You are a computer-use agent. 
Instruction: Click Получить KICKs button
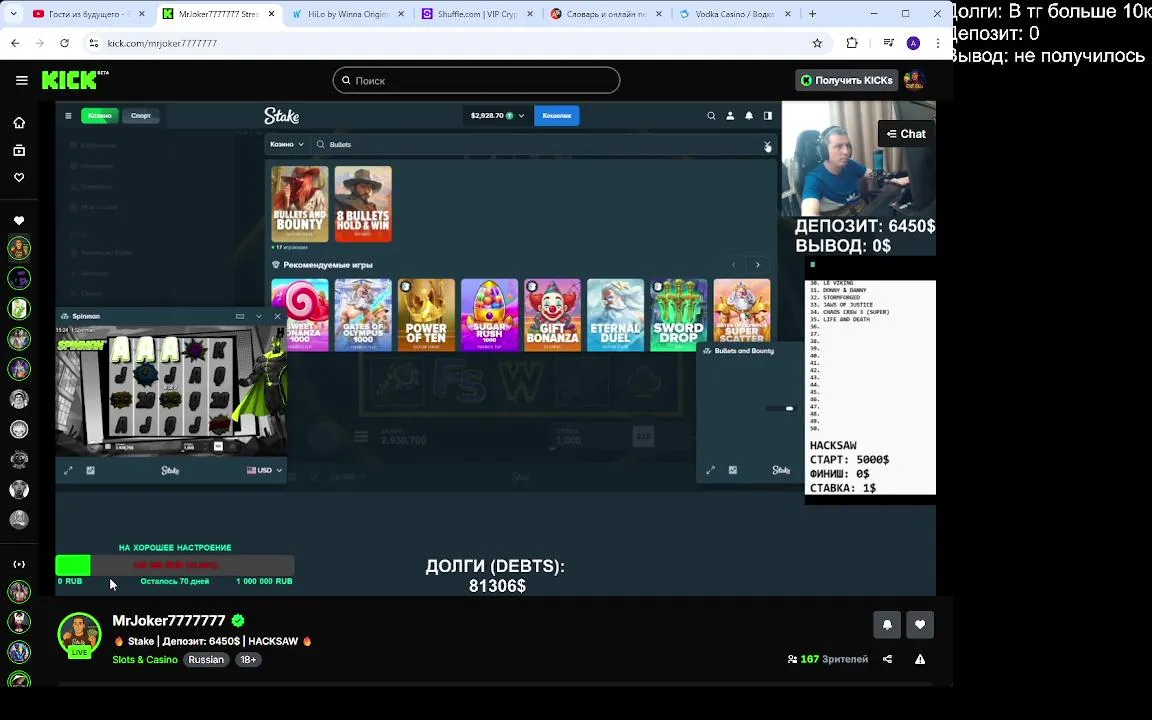846,80
